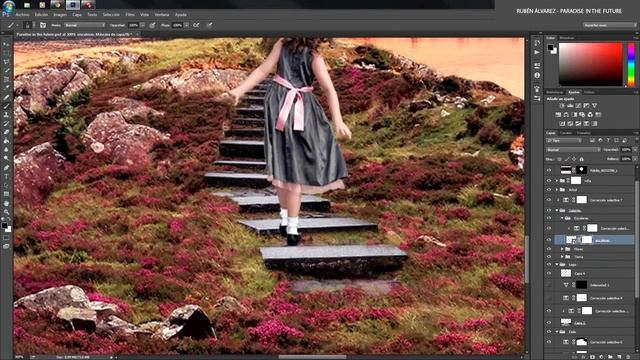Collapse the Escaleras layer group
Image resolution: width=640 pixels, height=360 pixels.
(562, 218)
